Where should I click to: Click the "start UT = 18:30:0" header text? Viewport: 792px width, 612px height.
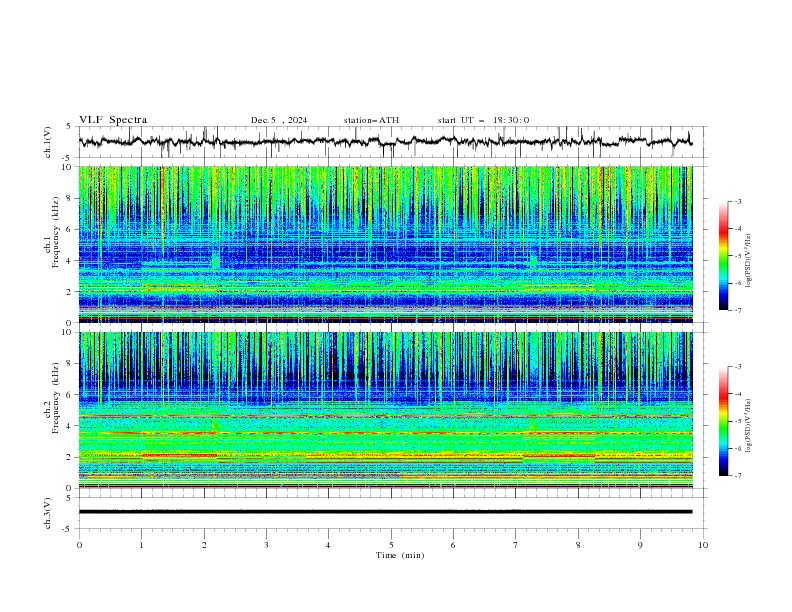483,120
